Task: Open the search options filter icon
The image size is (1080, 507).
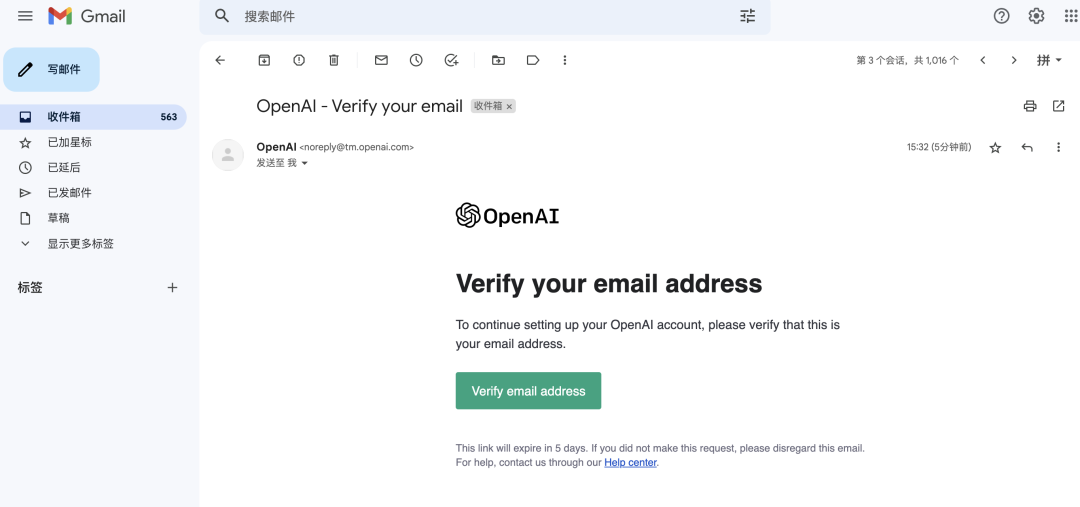Action: click(748, 16)
